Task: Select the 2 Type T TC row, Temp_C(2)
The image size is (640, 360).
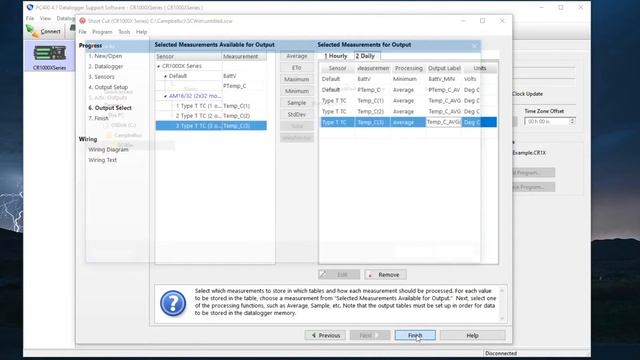Action: pos(211,116)
